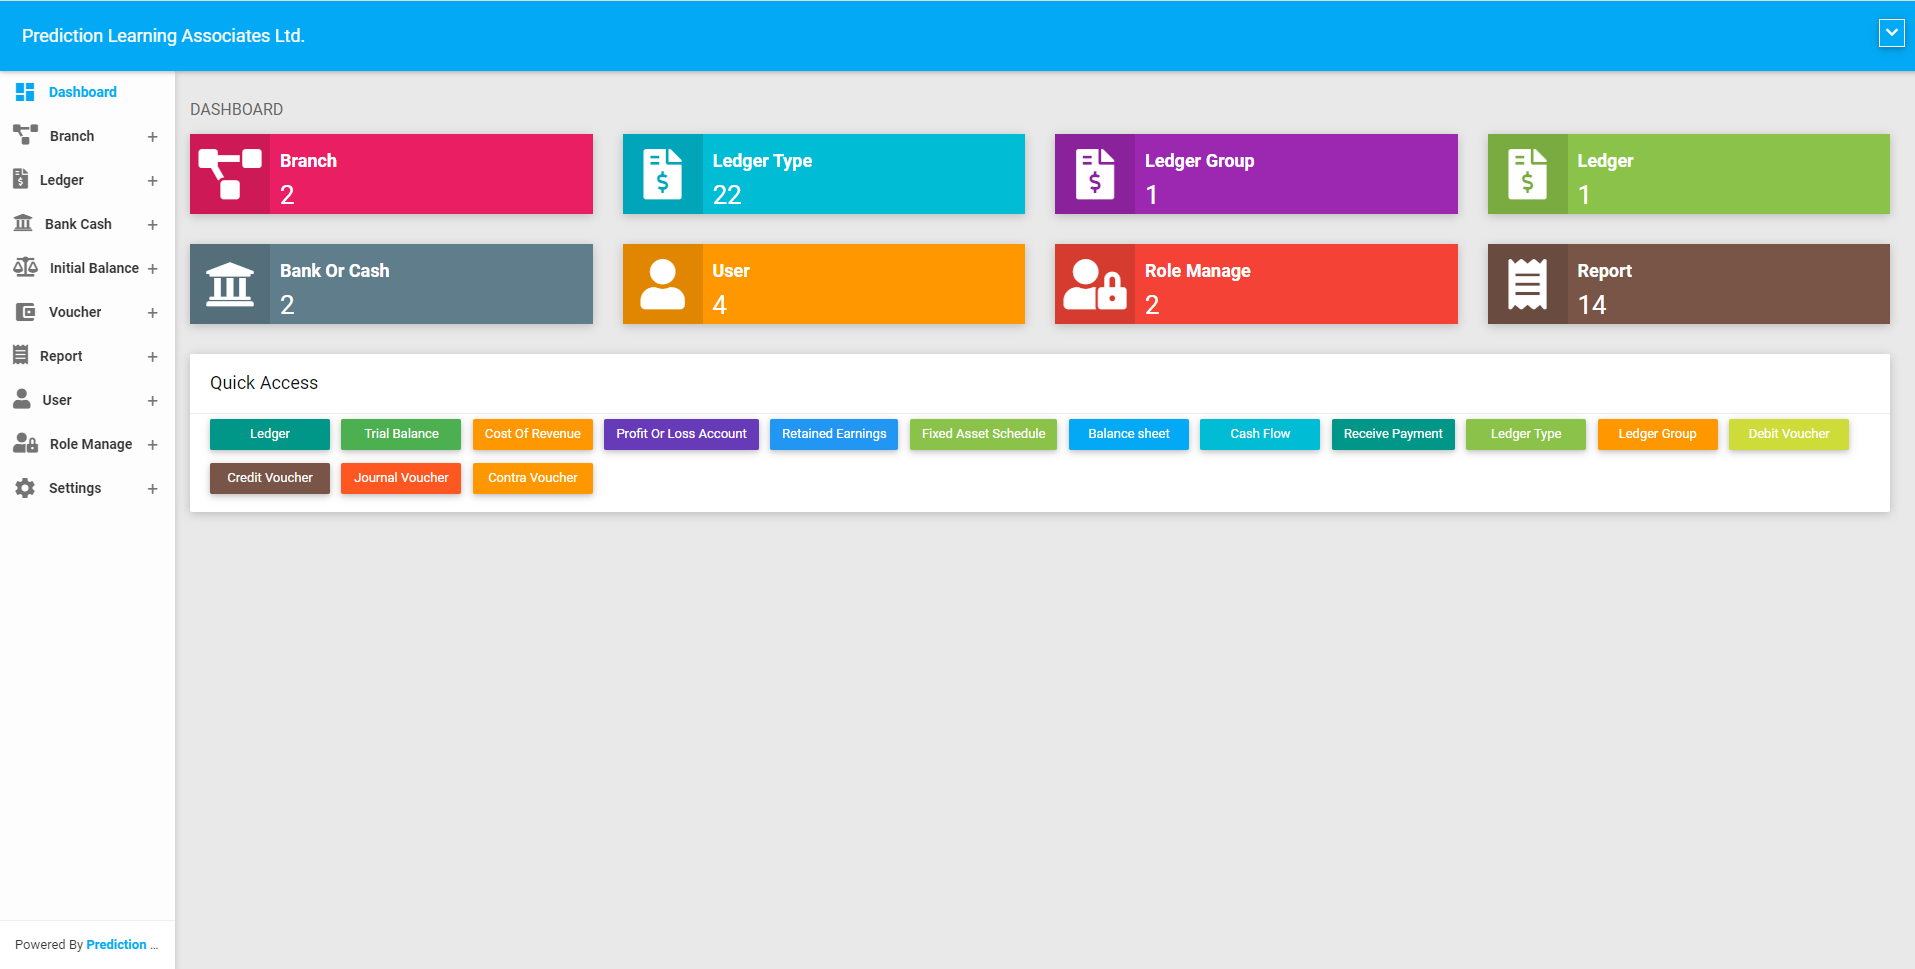Select the Role Manage sidebar label
Screen dimensions: 1915x969
tap(91, 444)
